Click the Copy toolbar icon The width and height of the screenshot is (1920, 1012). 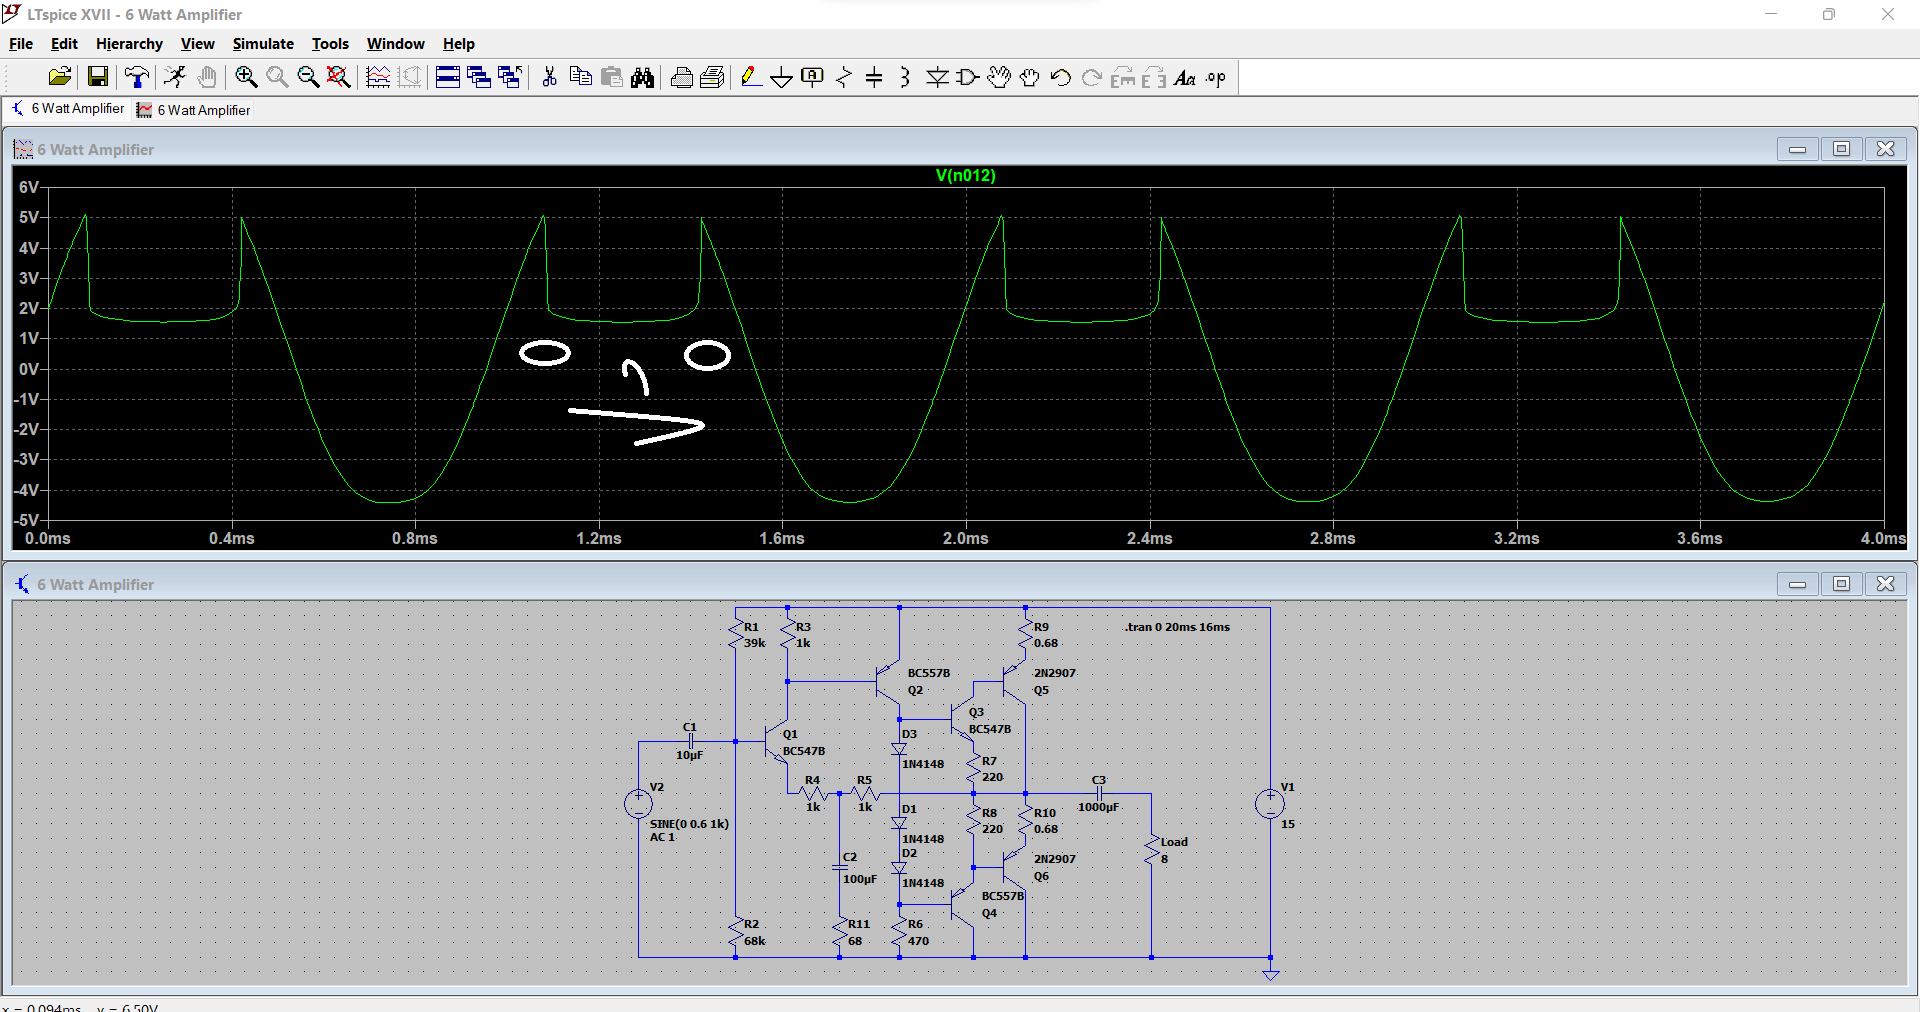(580, 77)
